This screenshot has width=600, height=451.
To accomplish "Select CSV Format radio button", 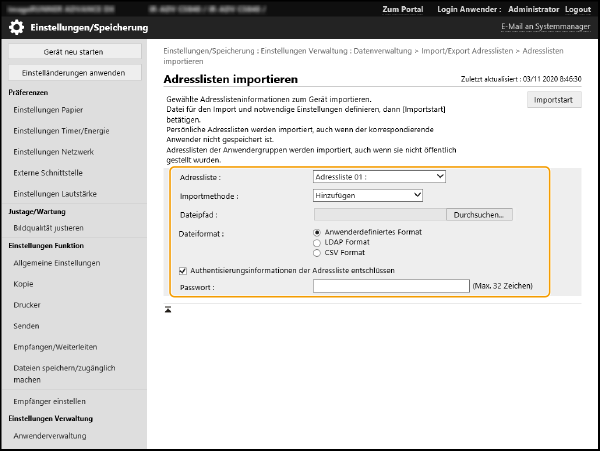I will pyautogui.click(x=318, y=253).
